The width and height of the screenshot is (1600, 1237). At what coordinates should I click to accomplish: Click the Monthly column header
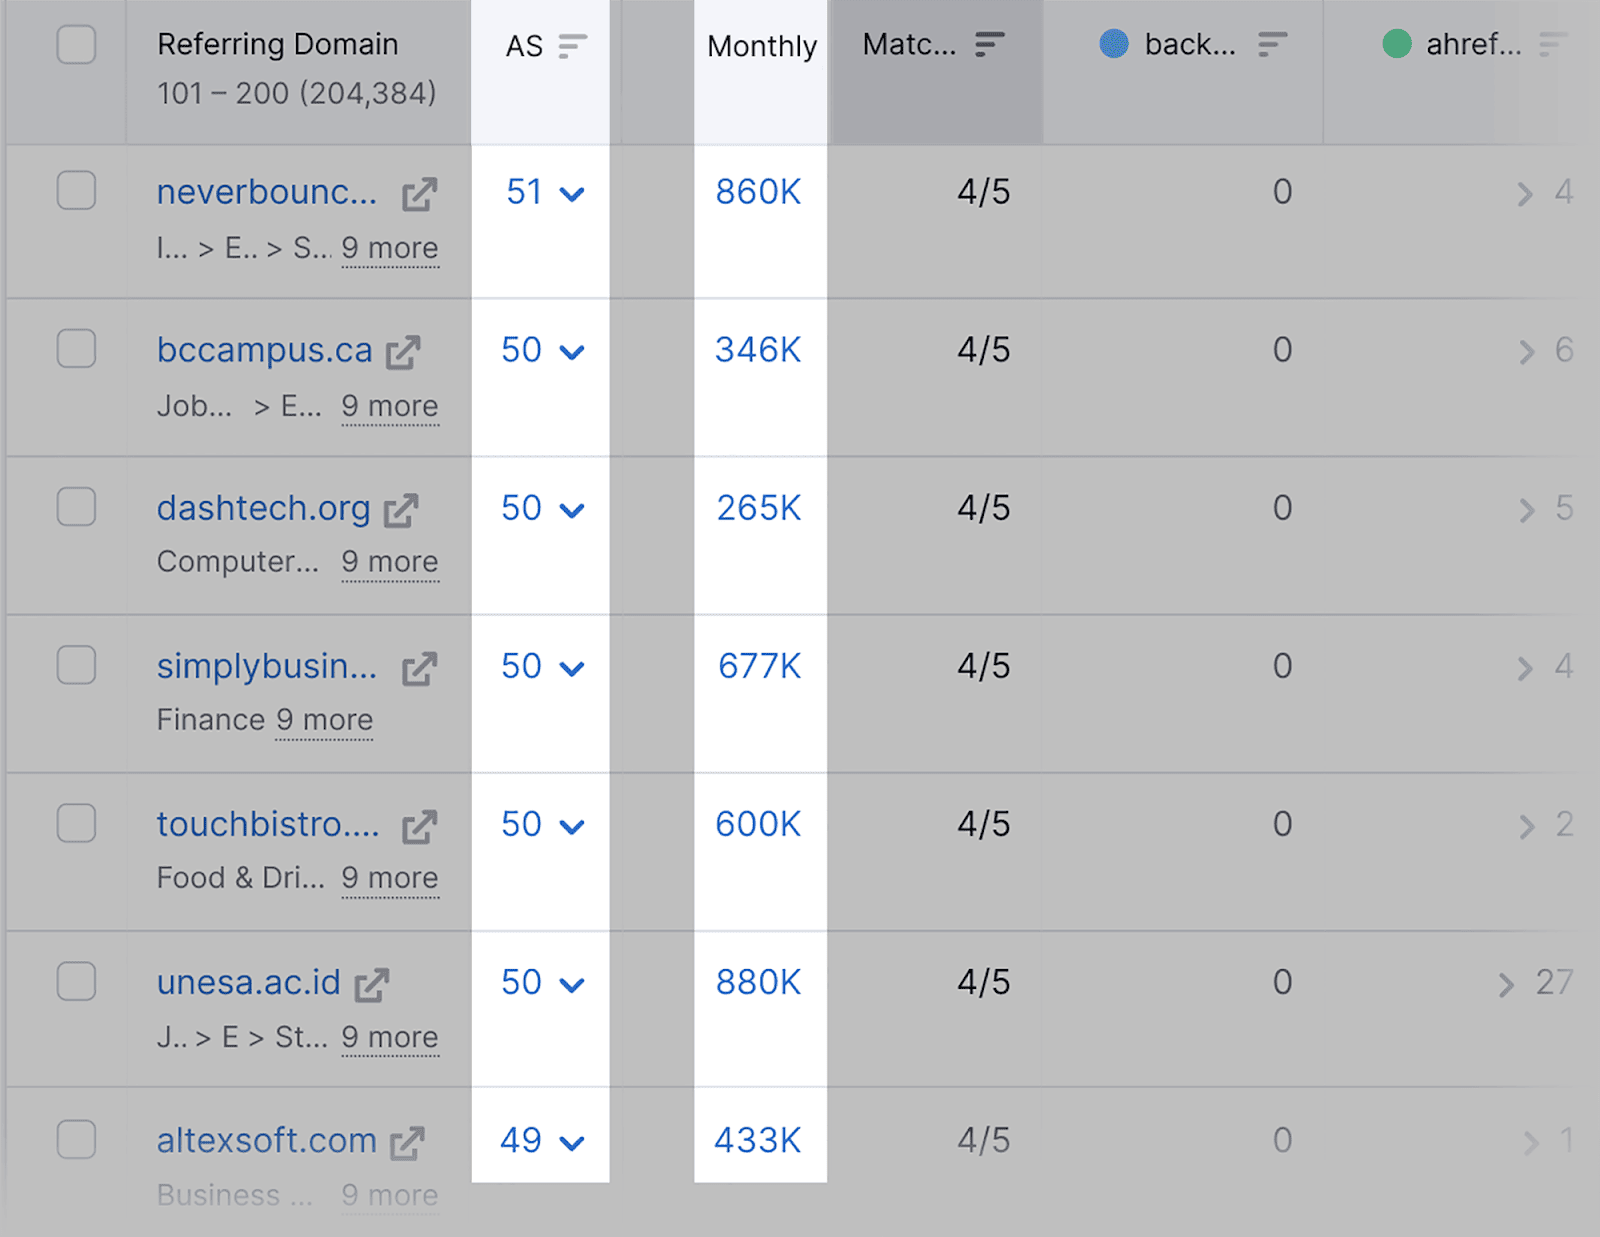pos(761,45)
